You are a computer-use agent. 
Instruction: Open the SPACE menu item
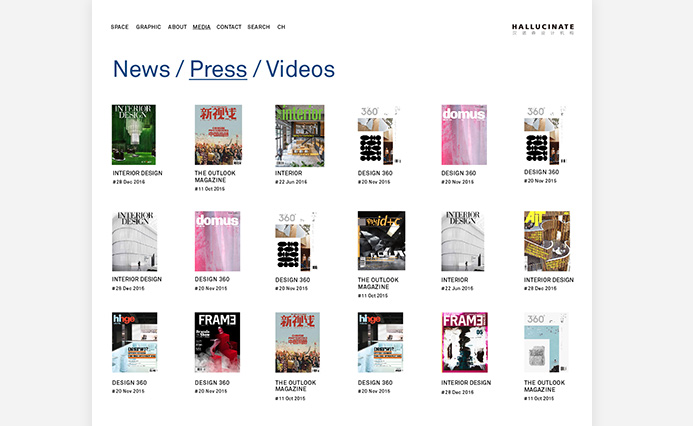tap(119, 27)
